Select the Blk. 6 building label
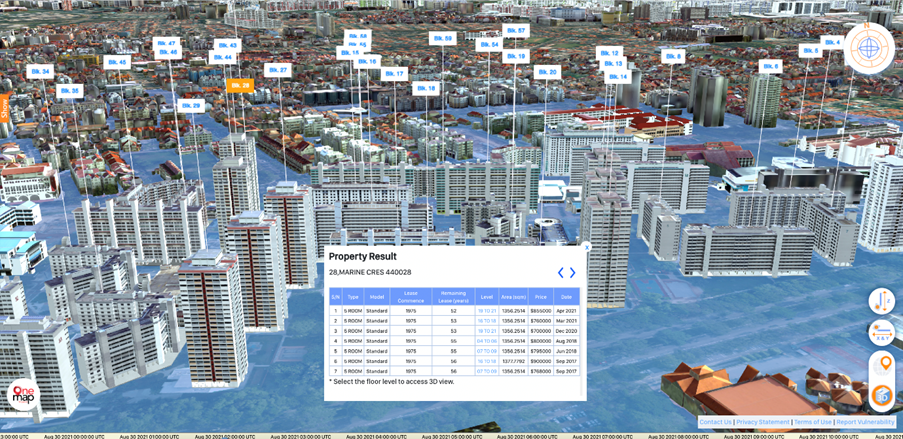 pos(771,66)
